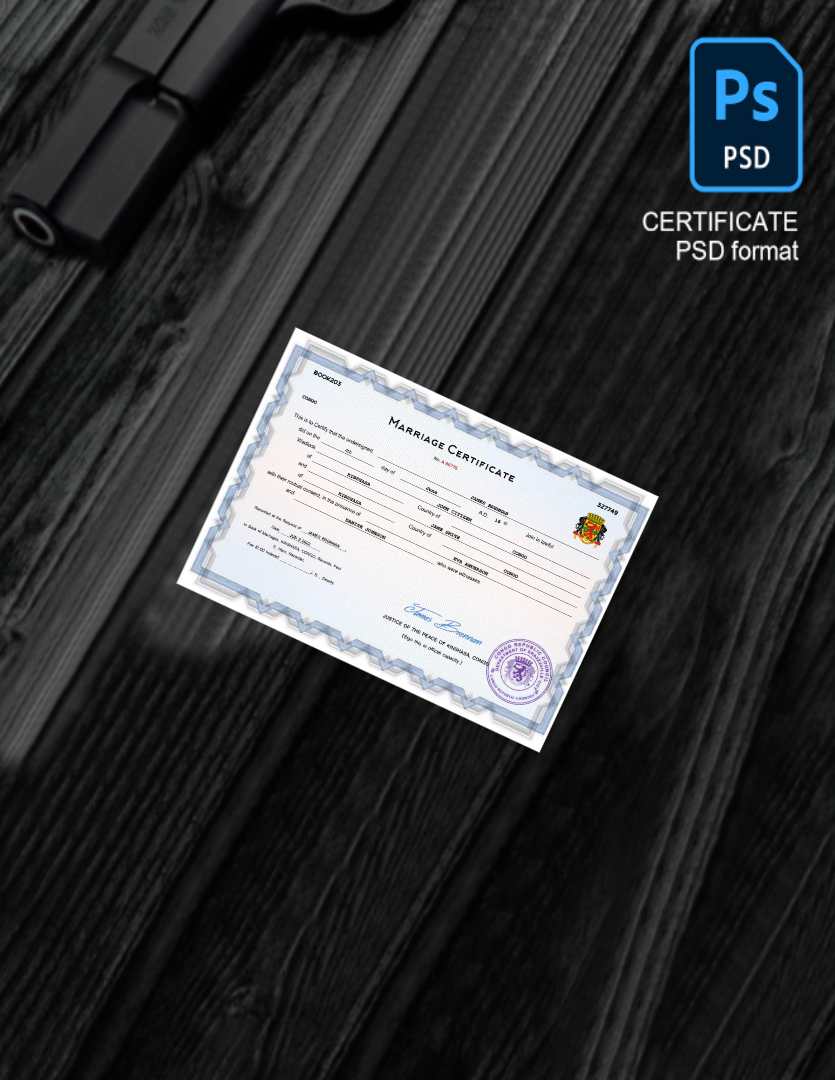
Task: Click the "PSD format" caption text
Action: pyautogui.click(x=736, y=251)
